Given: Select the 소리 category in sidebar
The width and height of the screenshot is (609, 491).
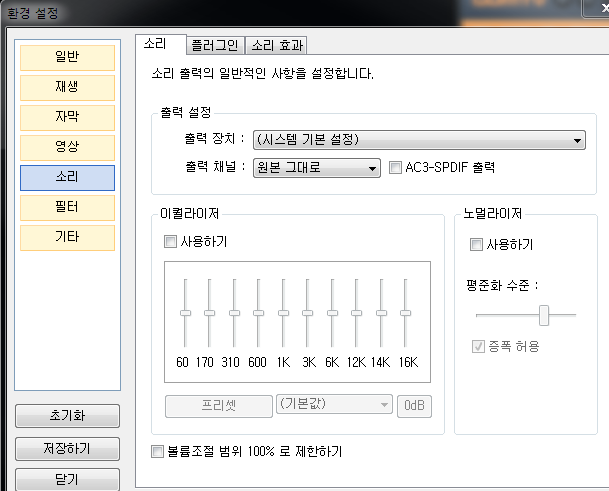Looking at the screenshot, I should click(x=67, y=178).
